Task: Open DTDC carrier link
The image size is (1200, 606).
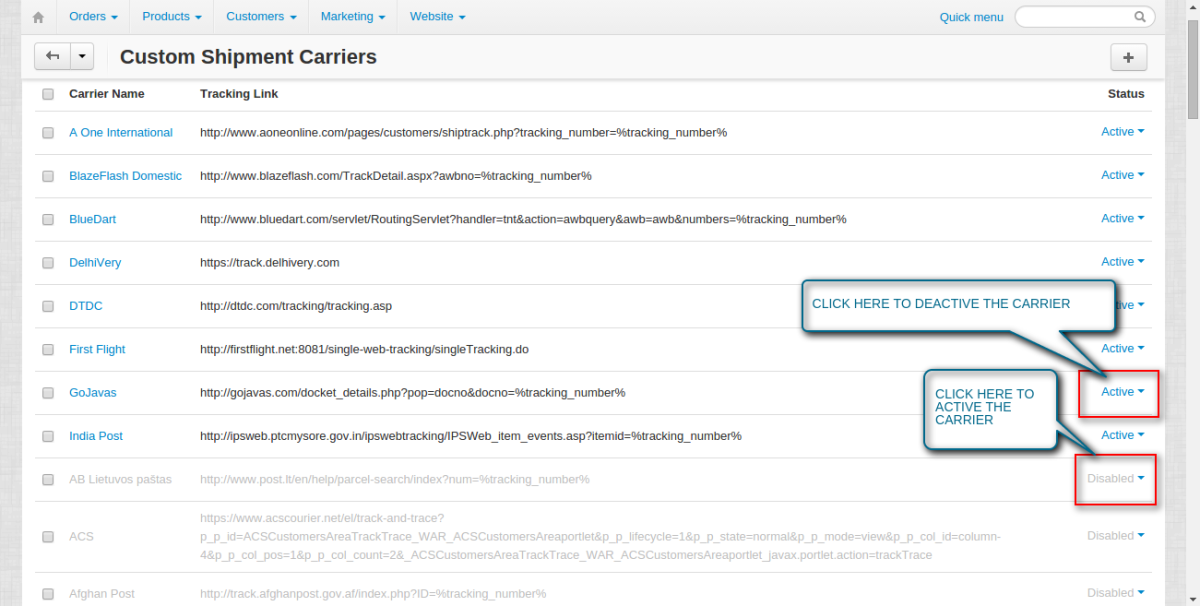Action: [x=86, y=306]
